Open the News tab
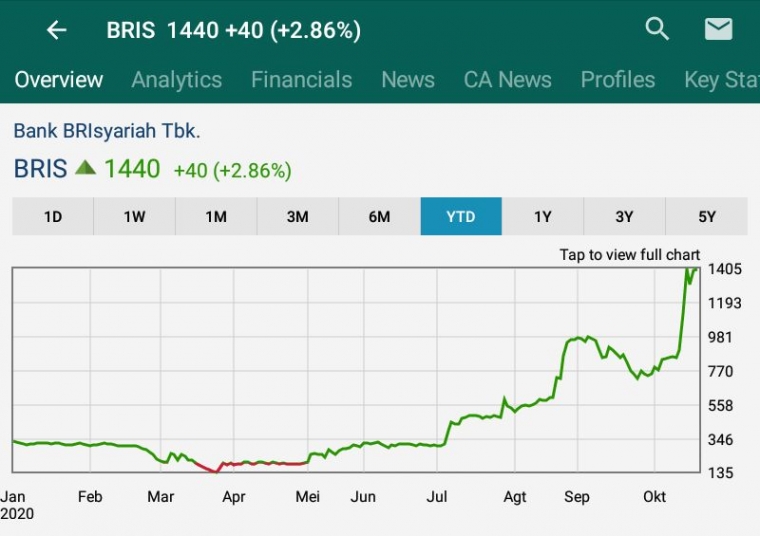760x536 pixels. [x=408, y=79]
